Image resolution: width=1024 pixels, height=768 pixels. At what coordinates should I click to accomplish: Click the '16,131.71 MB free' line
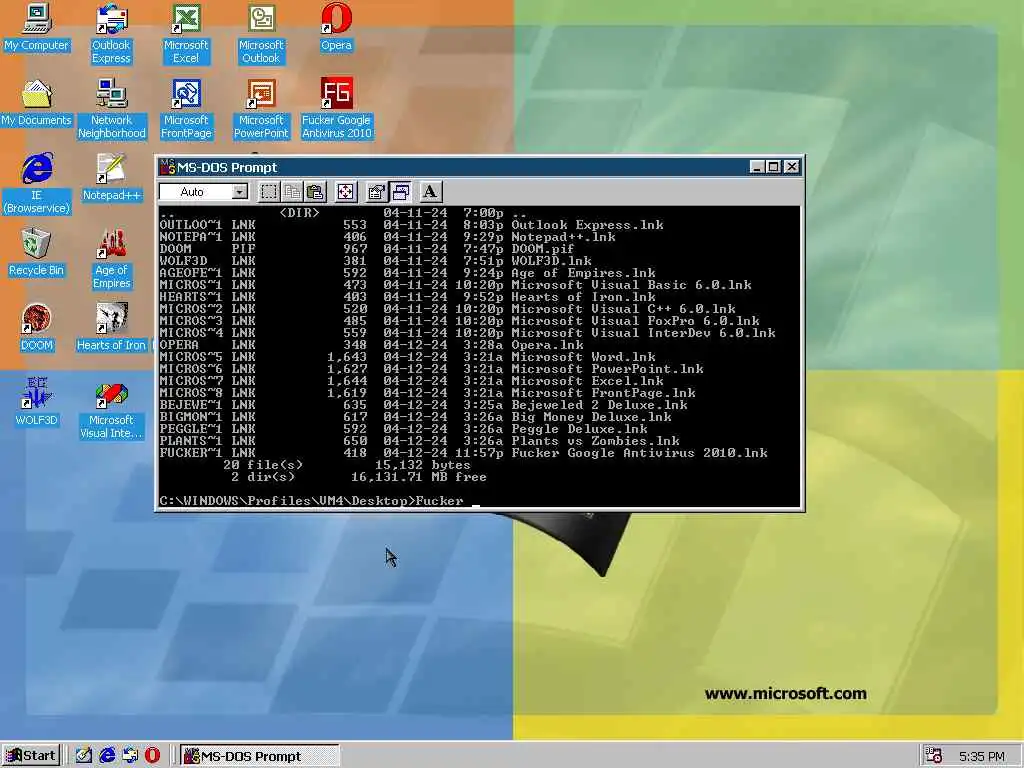pyautogui.click(x=419, y=477)
